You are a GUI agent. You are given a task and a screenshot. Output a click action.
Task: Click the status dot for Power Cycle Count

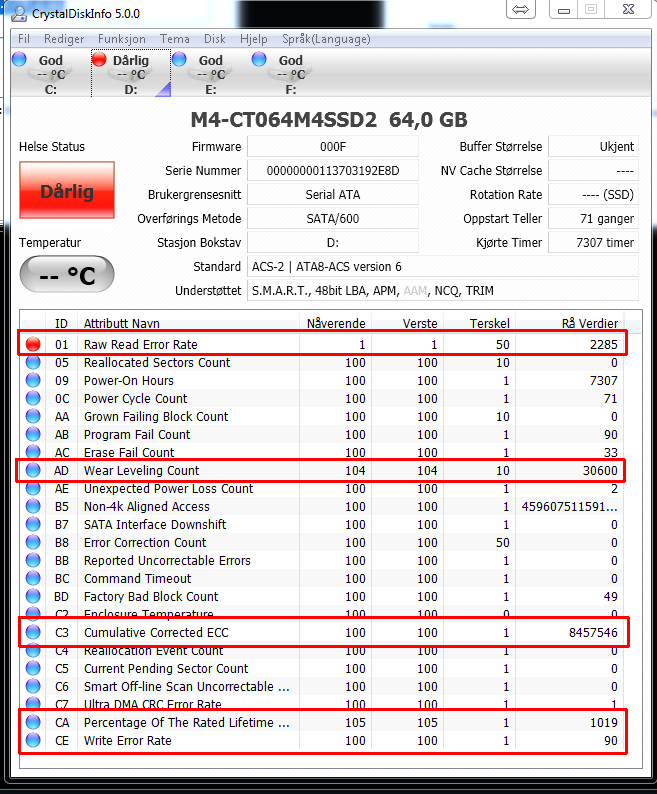[33, 399]
